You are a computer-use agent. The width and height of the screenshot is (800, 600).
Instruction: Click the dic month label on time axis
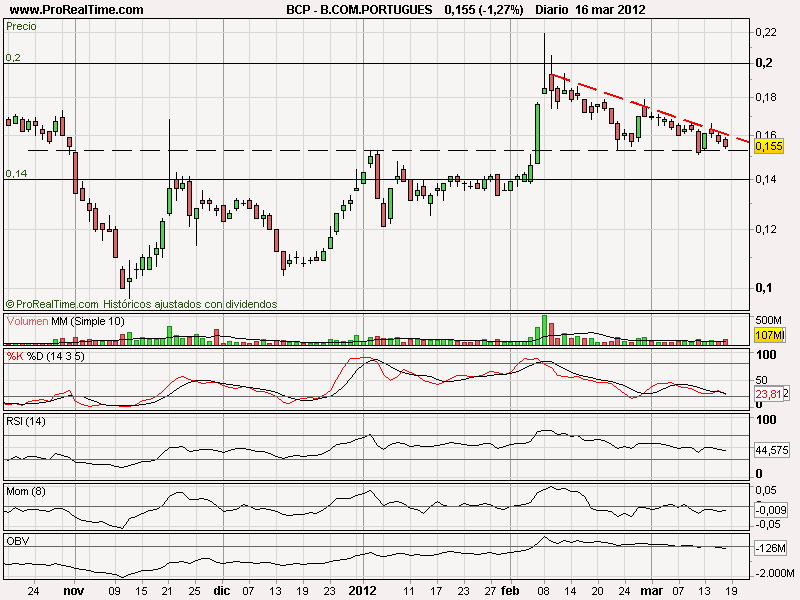(222, 591)
